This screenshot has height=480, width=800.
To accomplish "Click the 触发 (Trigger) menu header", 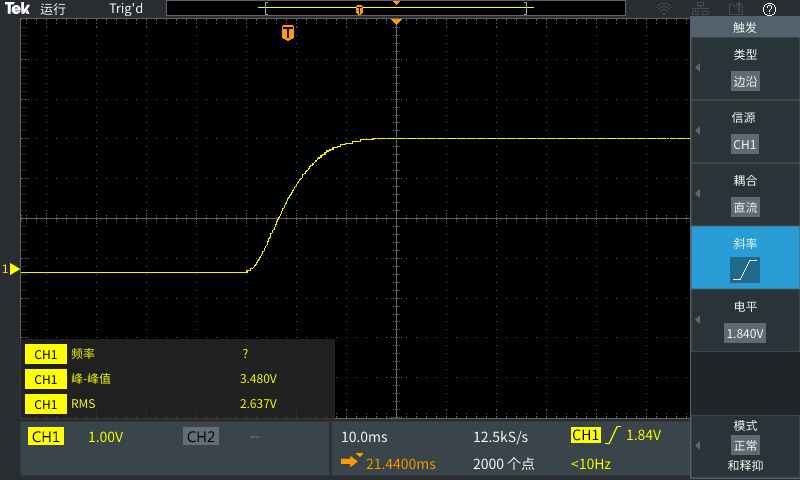I will pos(745,28).
